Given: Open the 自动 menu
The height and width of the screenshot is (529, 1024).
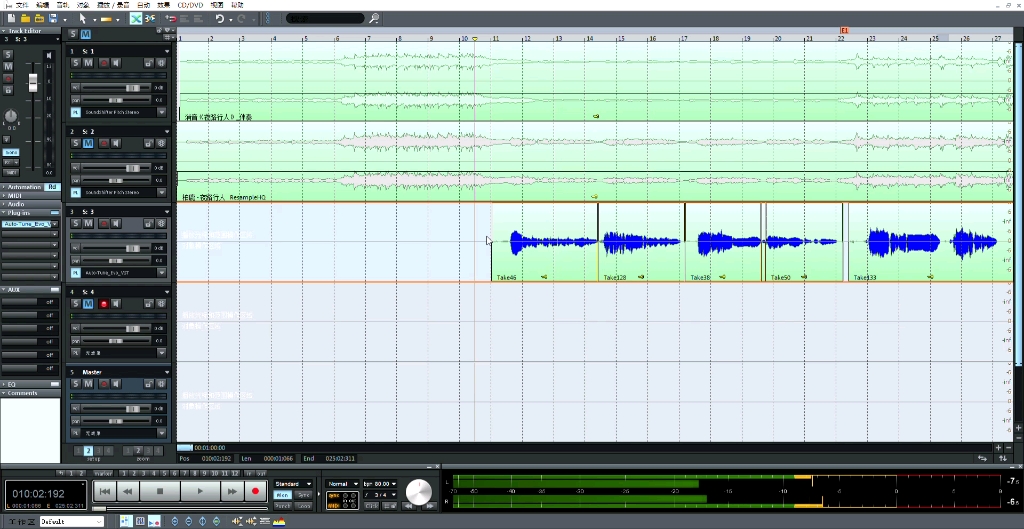Looking at the screenshot, I should point(143,5).
